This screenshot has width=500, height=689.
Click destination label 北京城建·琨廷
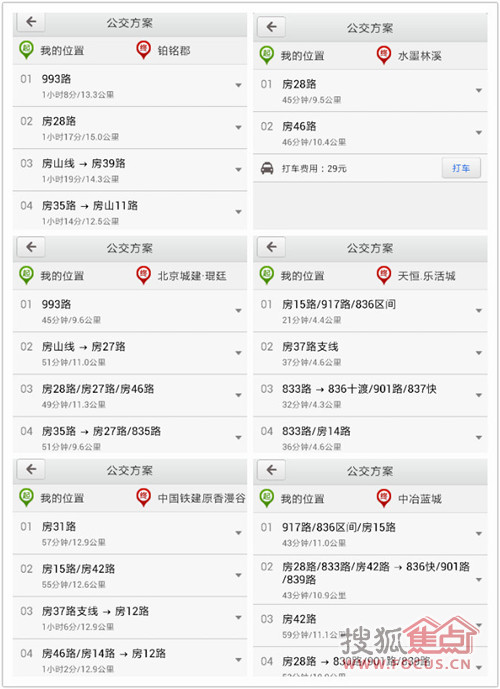(x=192, y=276)
